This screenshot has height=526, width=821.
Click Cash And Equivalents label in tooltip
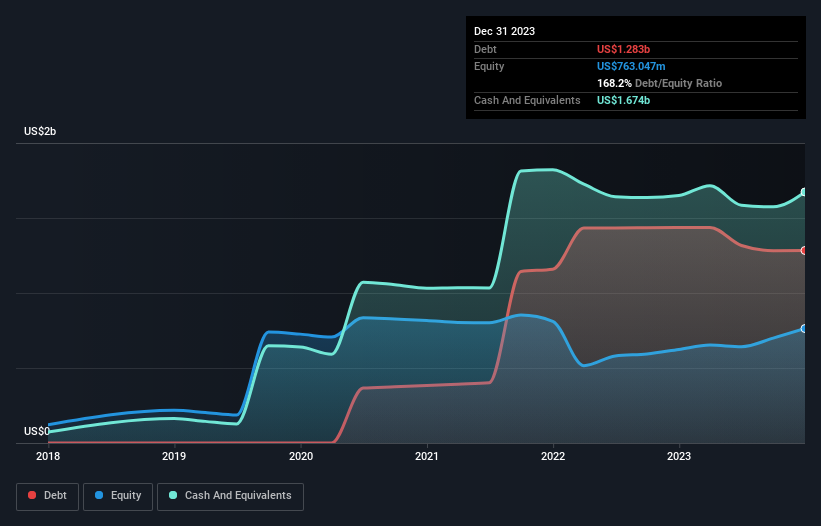(x=527, y=100)
